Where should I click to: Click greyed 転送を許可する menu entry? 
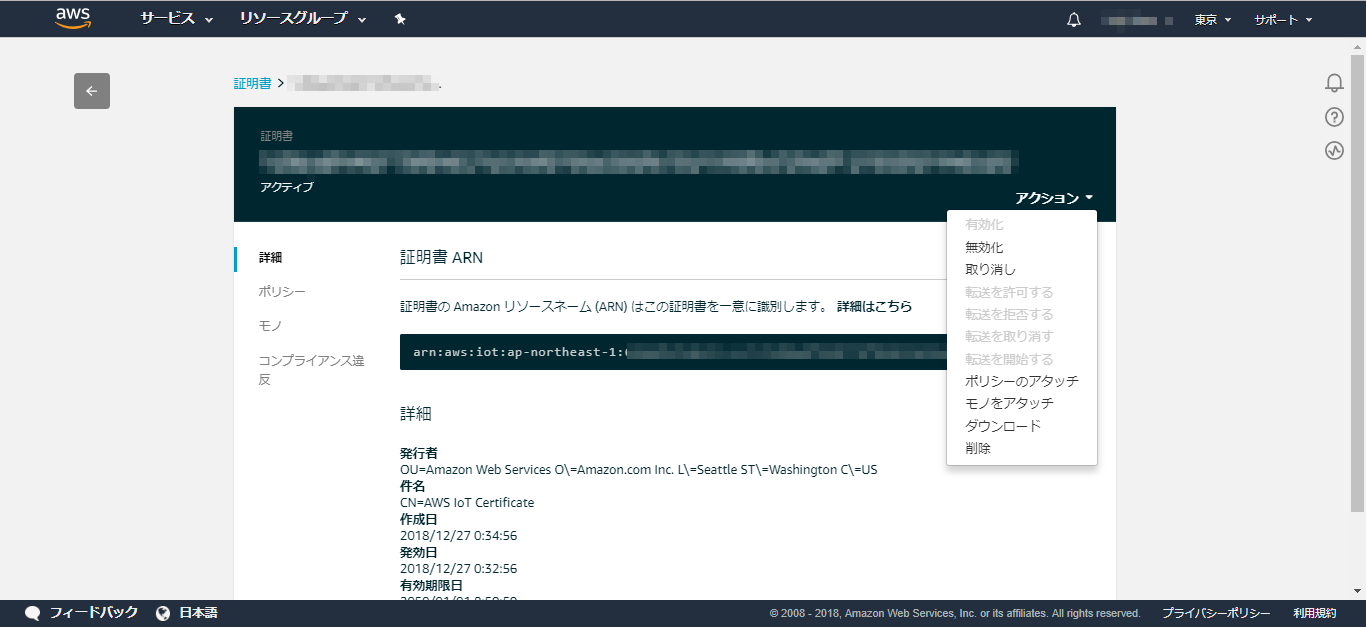[1009, 292]
